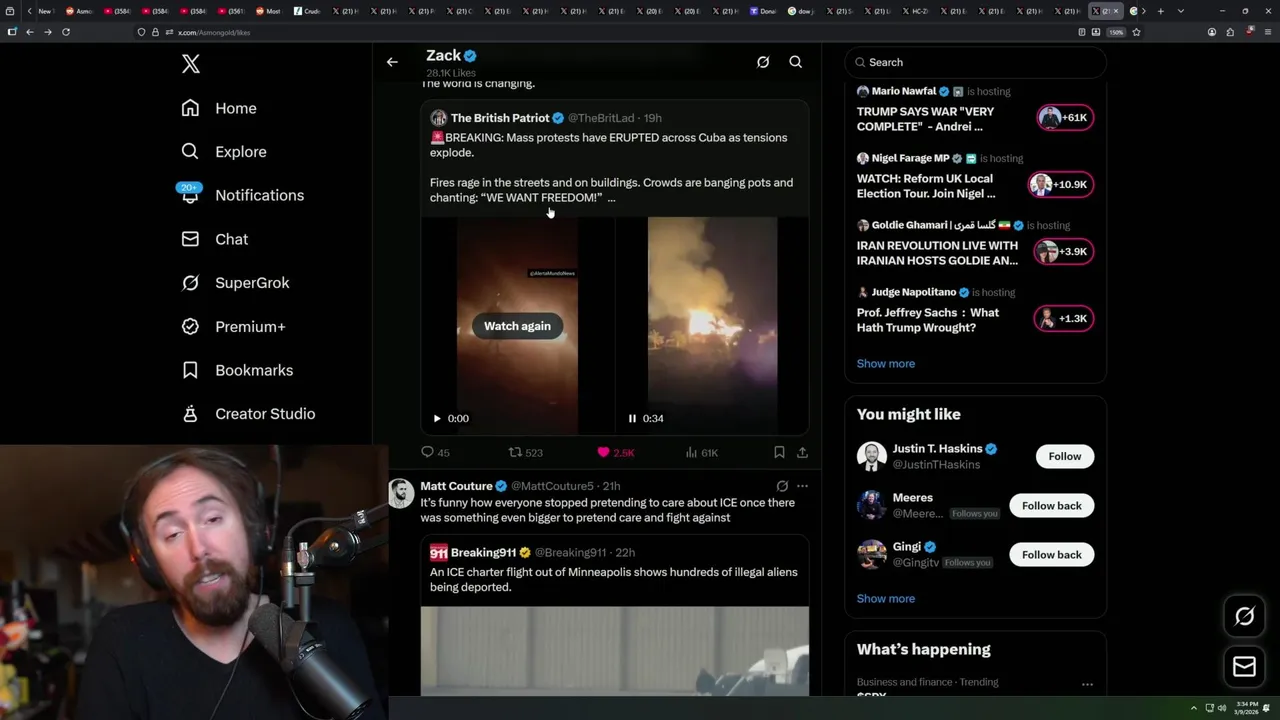Click the X logo in sidebar

point(191,64)
